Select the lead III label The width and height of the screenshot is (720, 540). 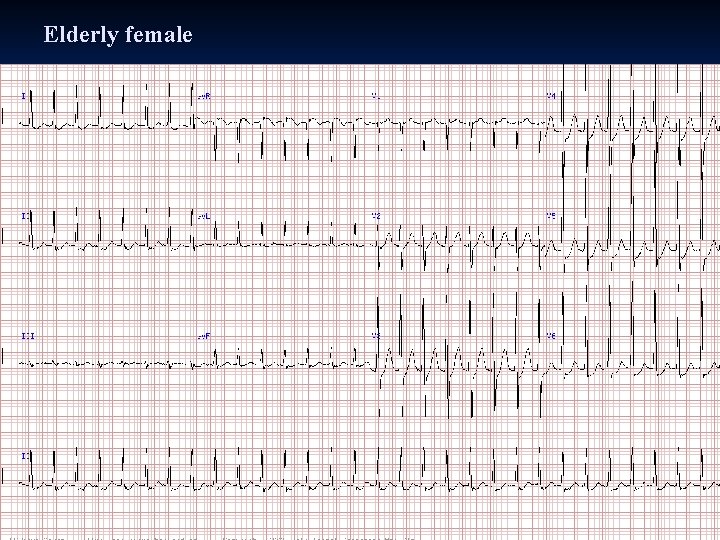pos(28,336)
